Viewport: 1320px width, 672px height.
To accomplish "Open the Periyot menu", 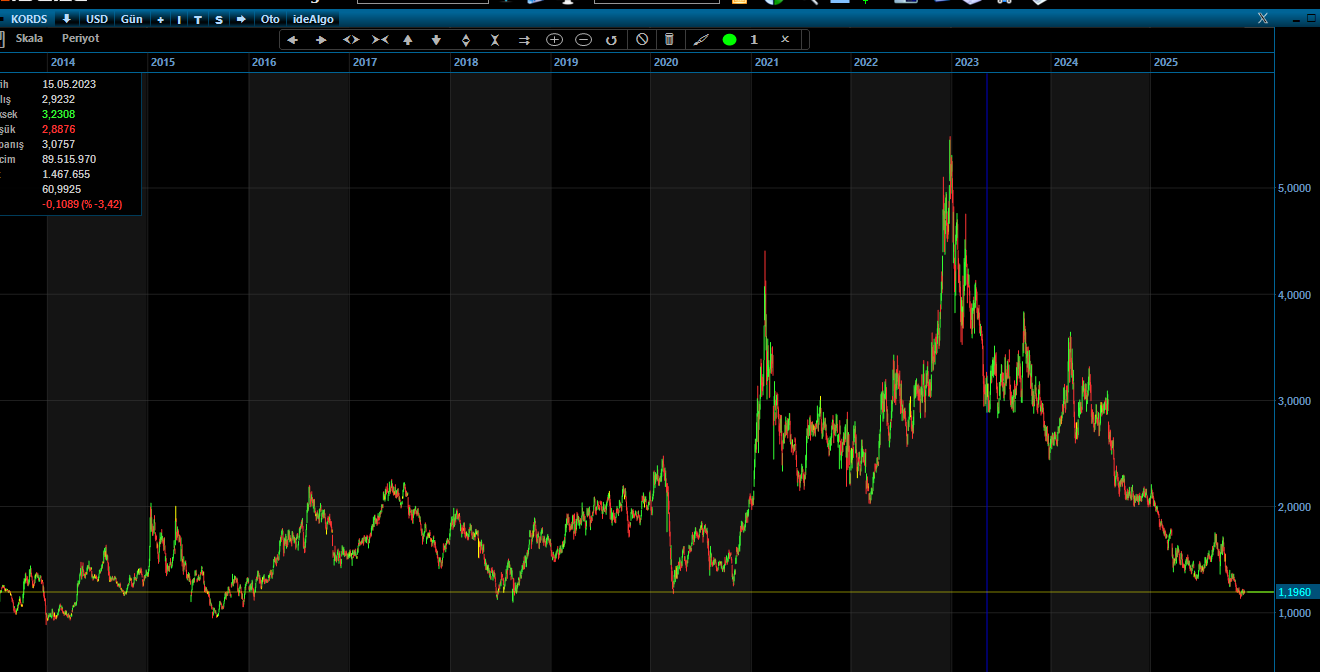I will (x=81, y=38).
